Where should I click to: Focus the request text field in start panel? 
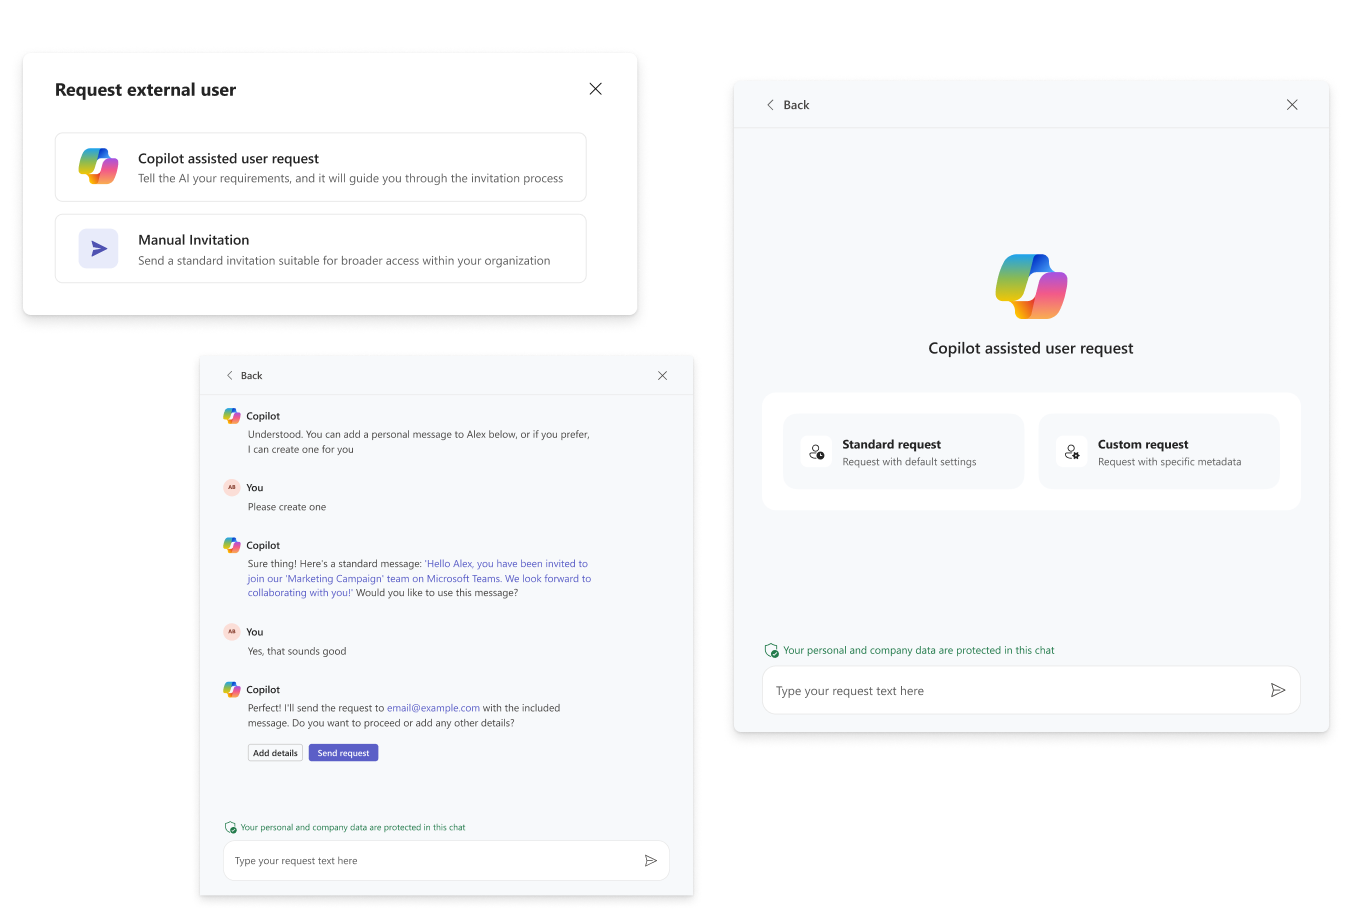(x=1010, y=690)
